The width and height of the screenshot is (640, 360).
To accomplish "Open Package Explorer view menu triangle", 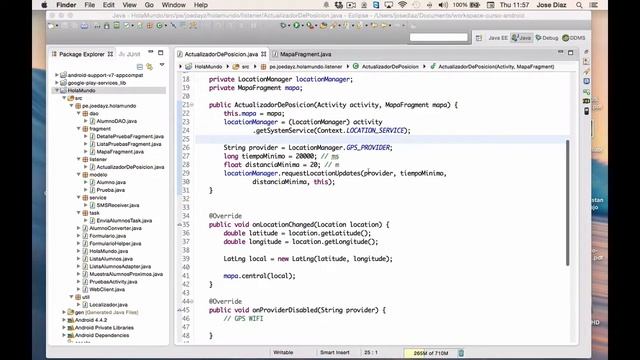I will coord(162,65).
